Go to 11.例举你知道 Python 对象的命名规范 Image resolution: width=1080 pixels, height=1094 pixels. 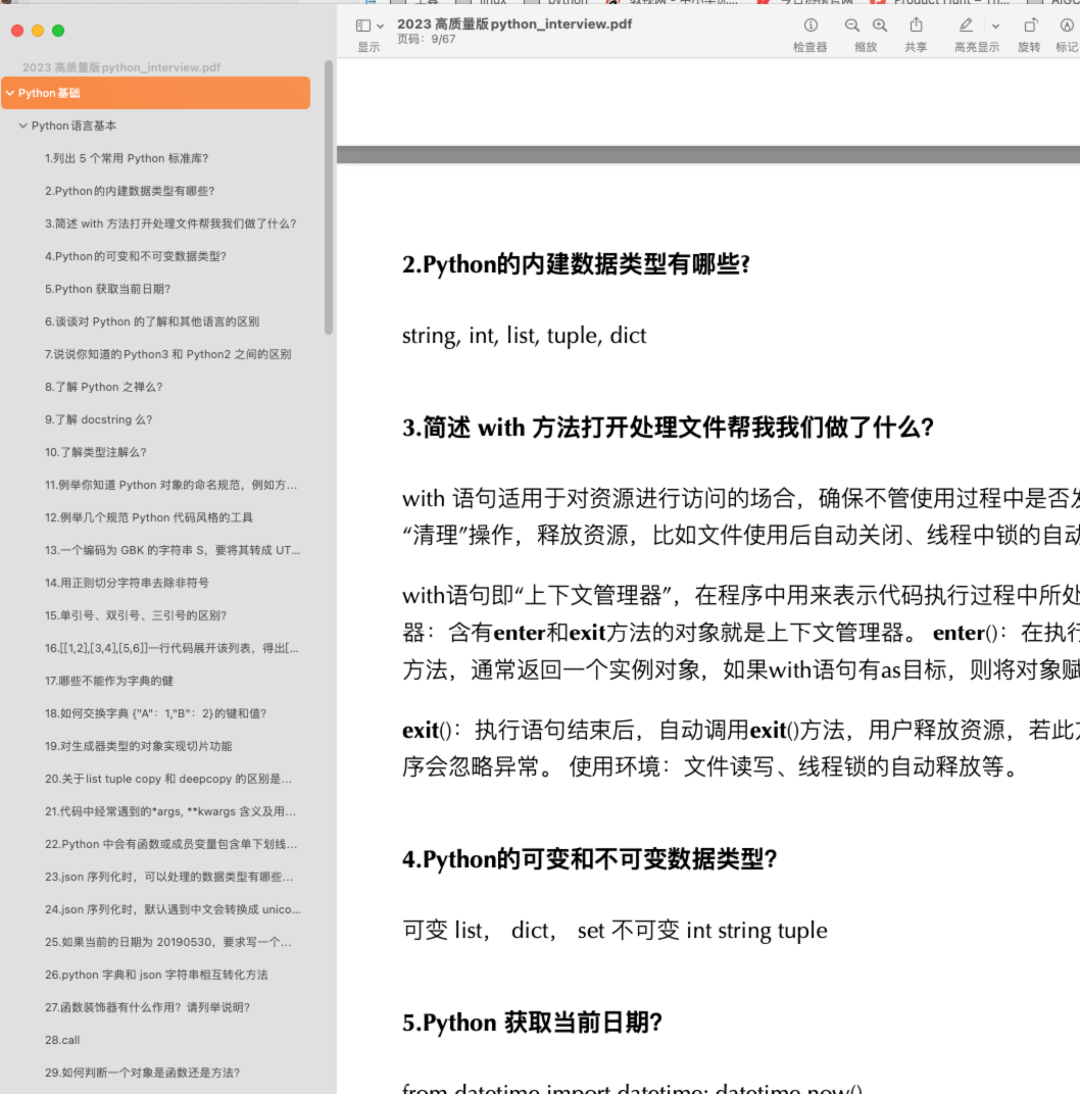tap(172, 485)
